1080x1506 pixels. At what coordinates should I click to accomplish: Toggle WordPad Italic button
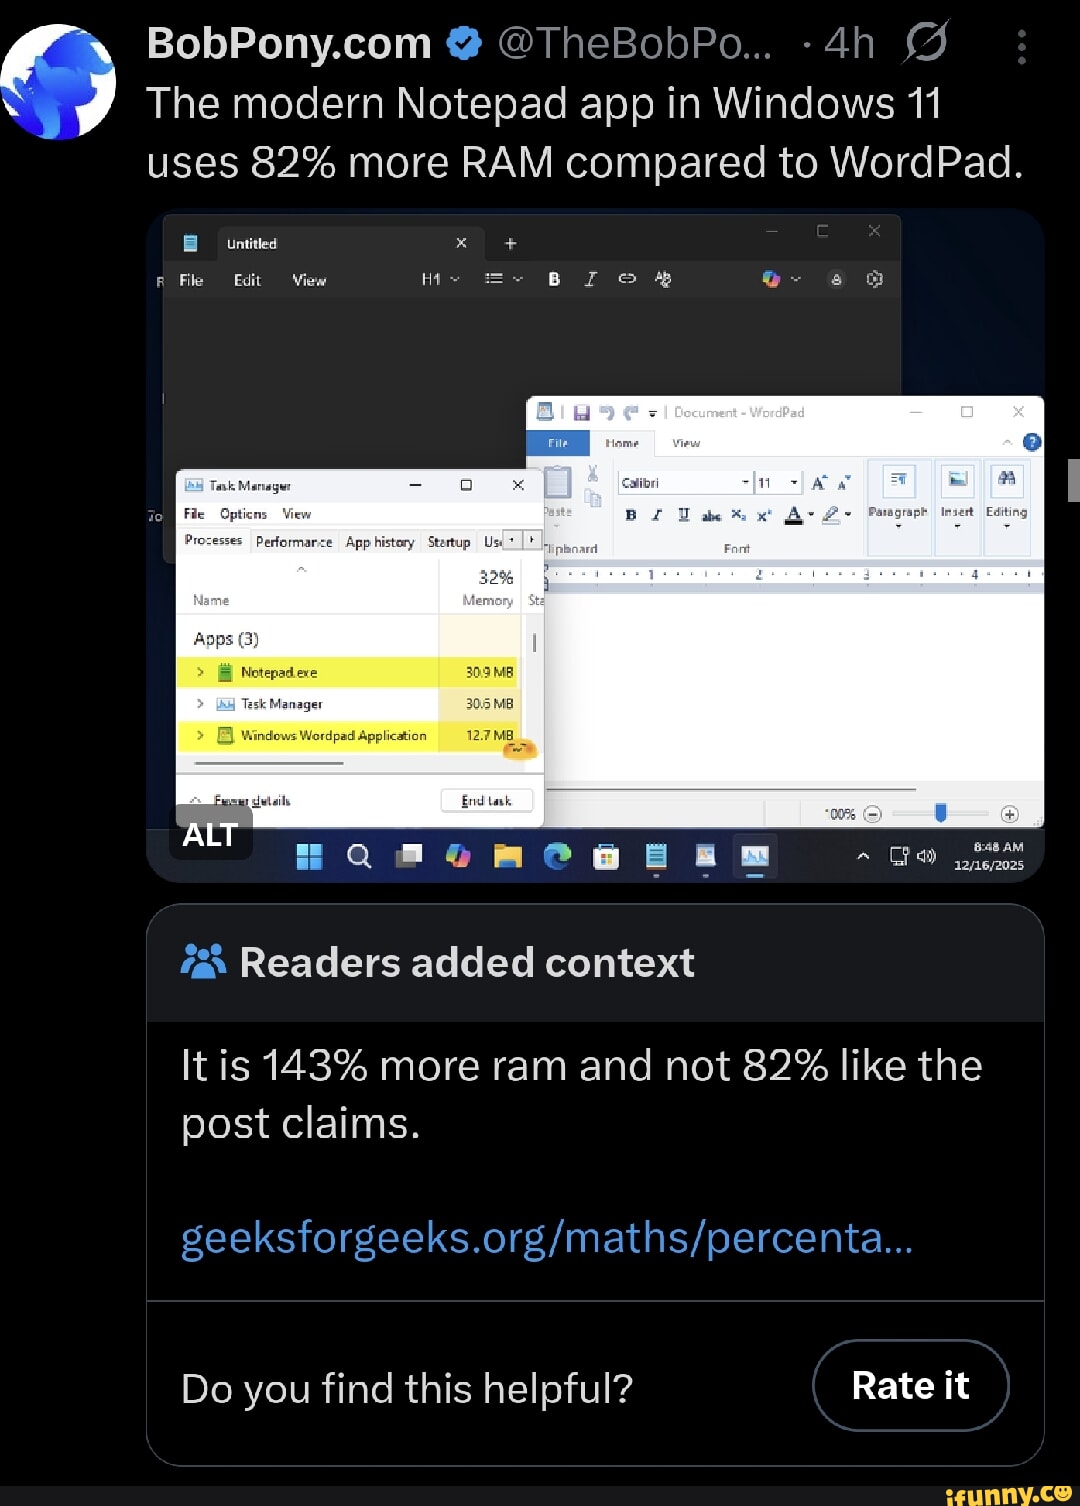point(657,515)
